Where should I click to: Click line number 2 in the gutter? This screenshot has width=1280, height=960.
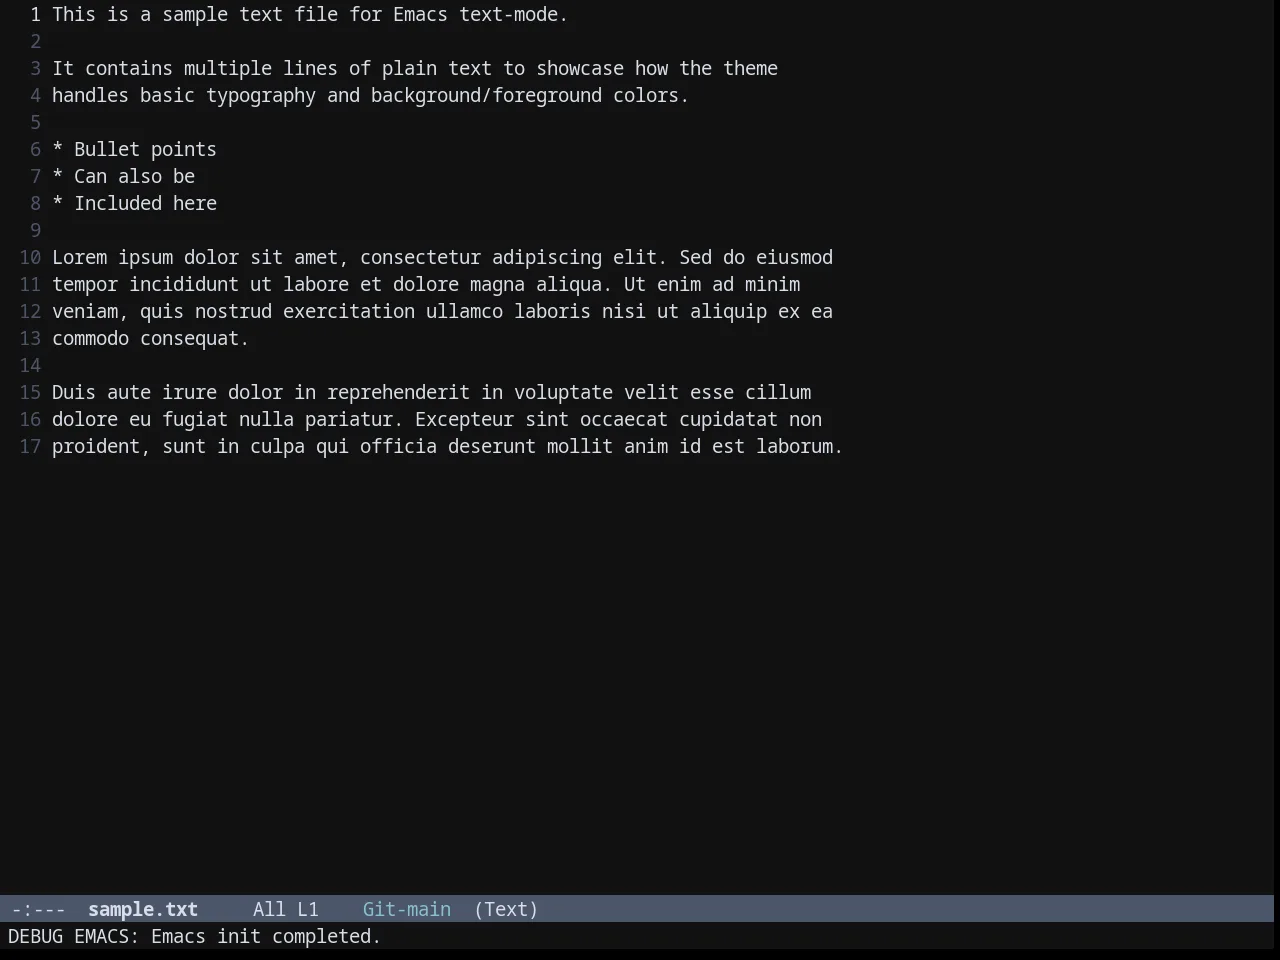[x=35, y=41]
